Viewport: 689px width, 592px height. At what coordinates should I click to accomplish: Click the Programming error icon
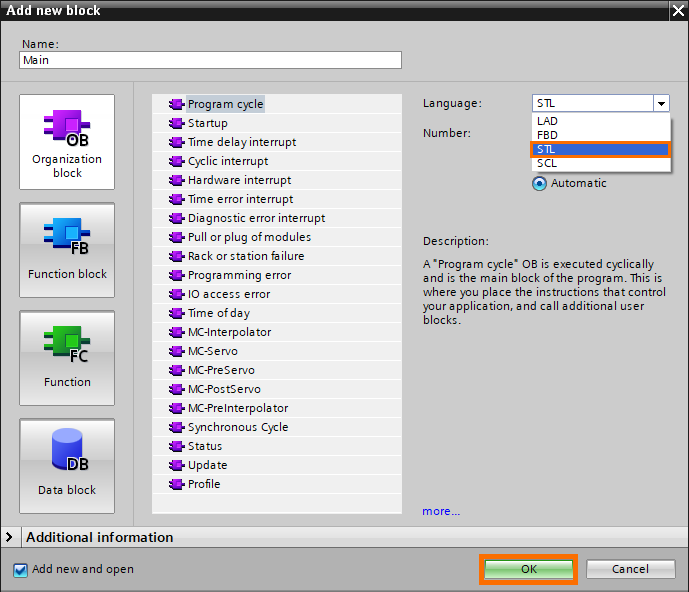click(177, 275)
